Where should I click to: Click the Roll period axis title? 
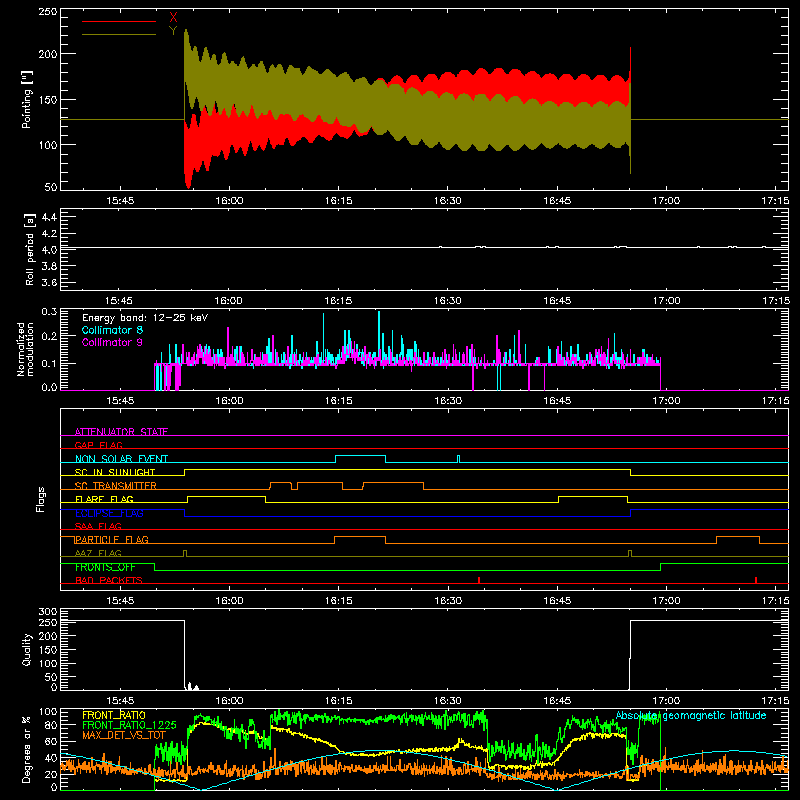30,249
